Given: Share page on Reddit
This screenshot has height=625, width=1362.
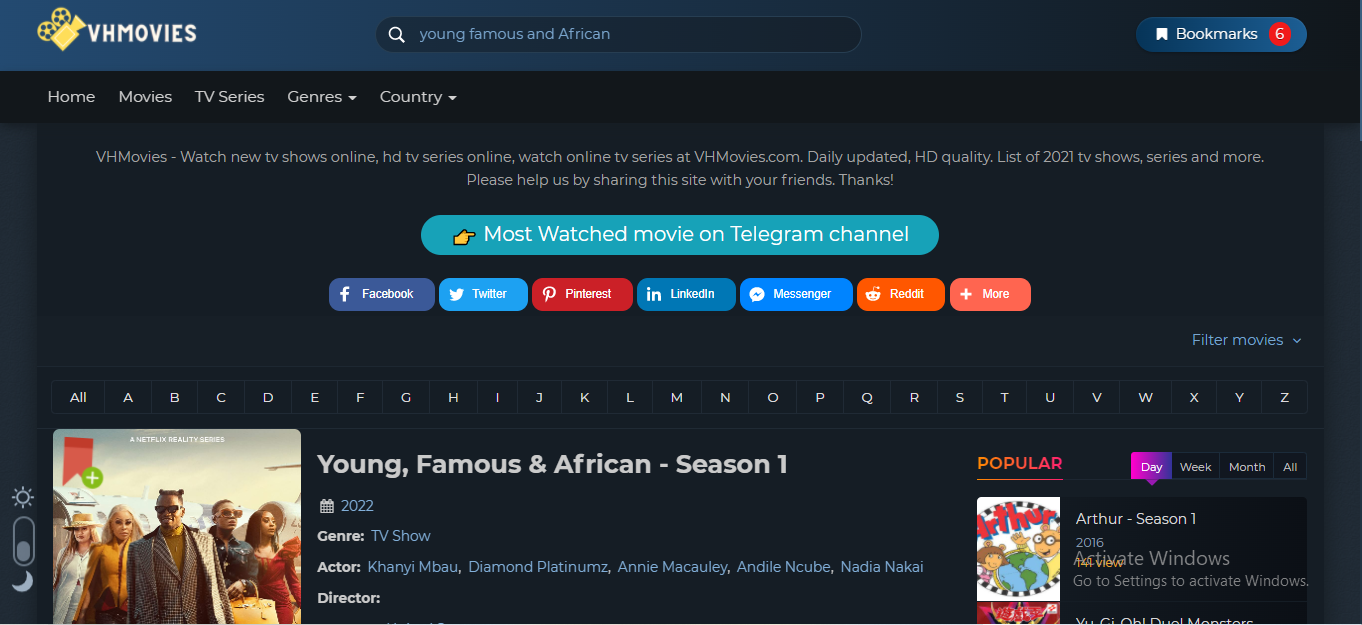Looking at the screenshot, I should click(x=901, y=294).
